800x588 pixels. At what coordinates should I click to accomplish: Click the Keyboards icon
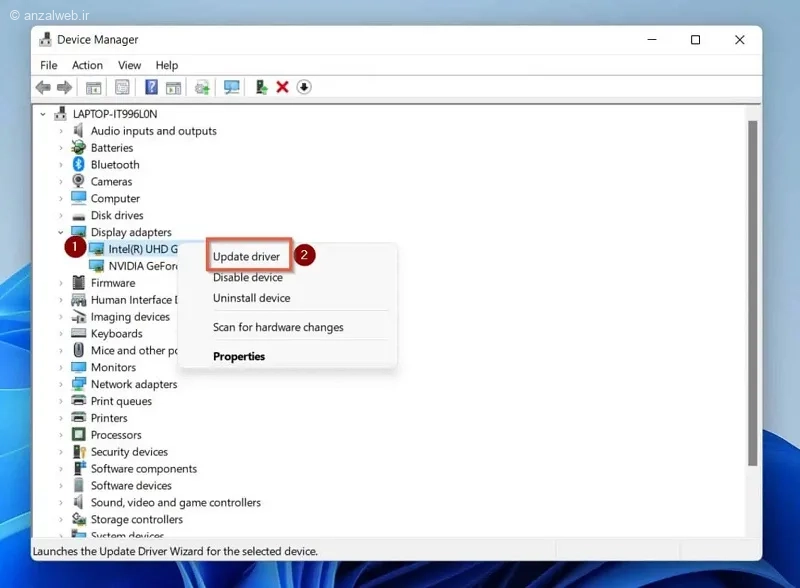tap(78, 333)
